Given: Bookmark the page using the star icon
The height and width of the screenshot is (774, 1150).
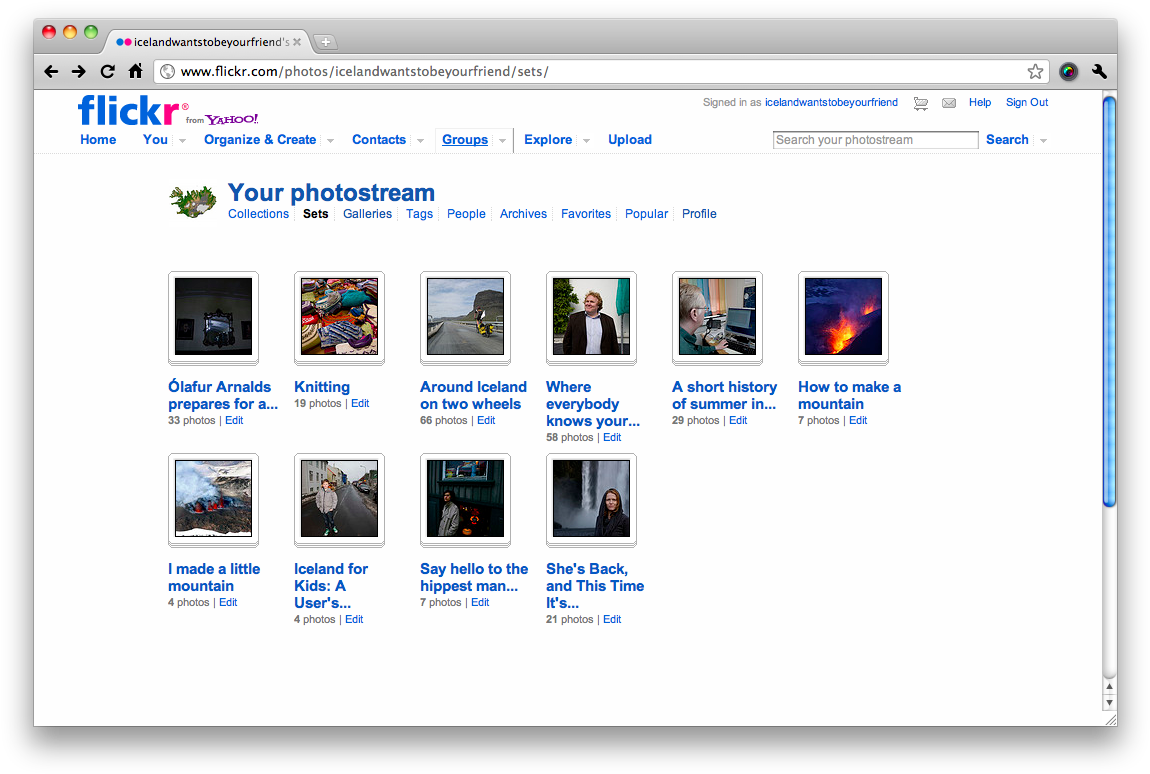Looking at the screenshot, I should point(1035,71).
